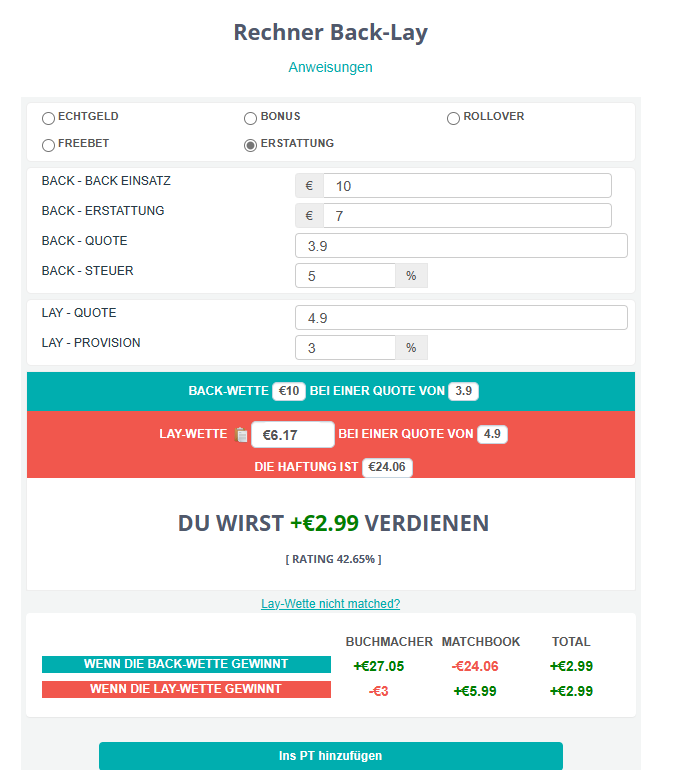Open the 'Lay-Wette nicht matched?' link
Viewport: 700px width, 770px height.
[x=330, y=604]
